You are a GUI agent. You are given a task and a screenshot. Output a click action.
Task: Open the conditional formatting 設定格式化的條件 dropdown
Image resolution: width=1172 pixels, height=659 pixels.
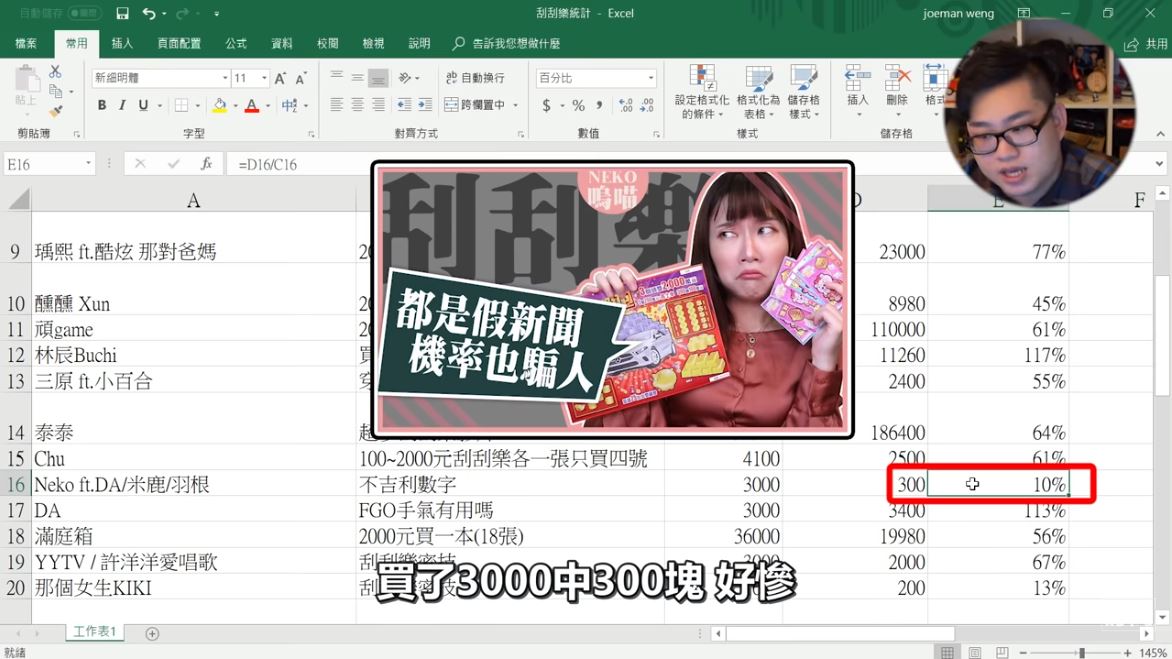pos(702,94)
